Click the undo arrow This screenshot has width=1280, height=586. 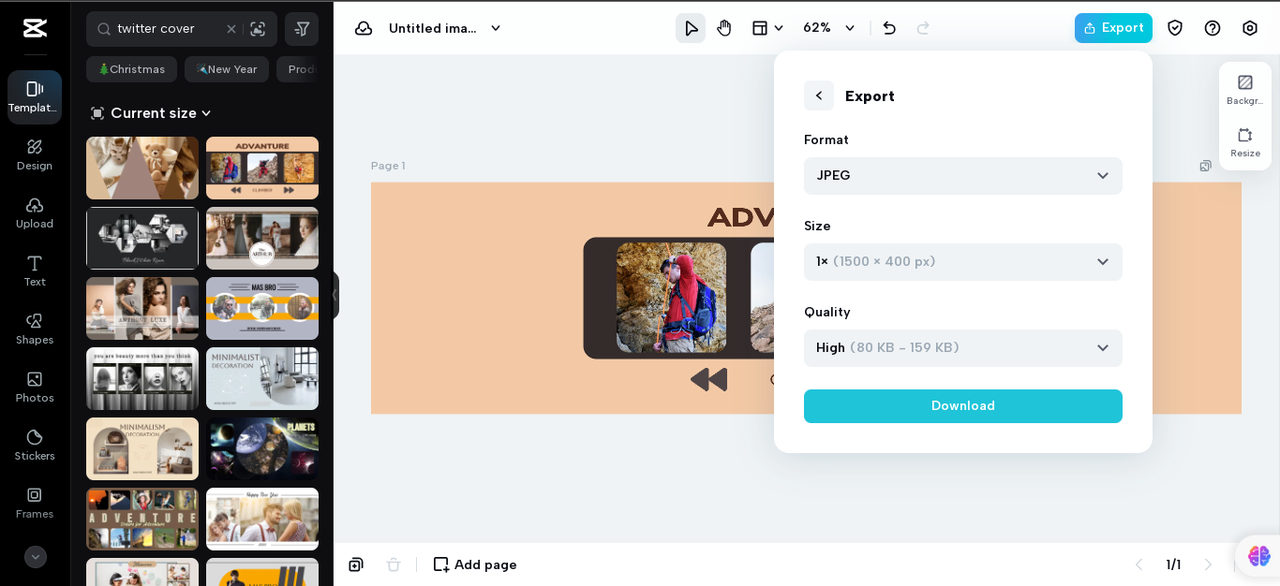[889, 28]
